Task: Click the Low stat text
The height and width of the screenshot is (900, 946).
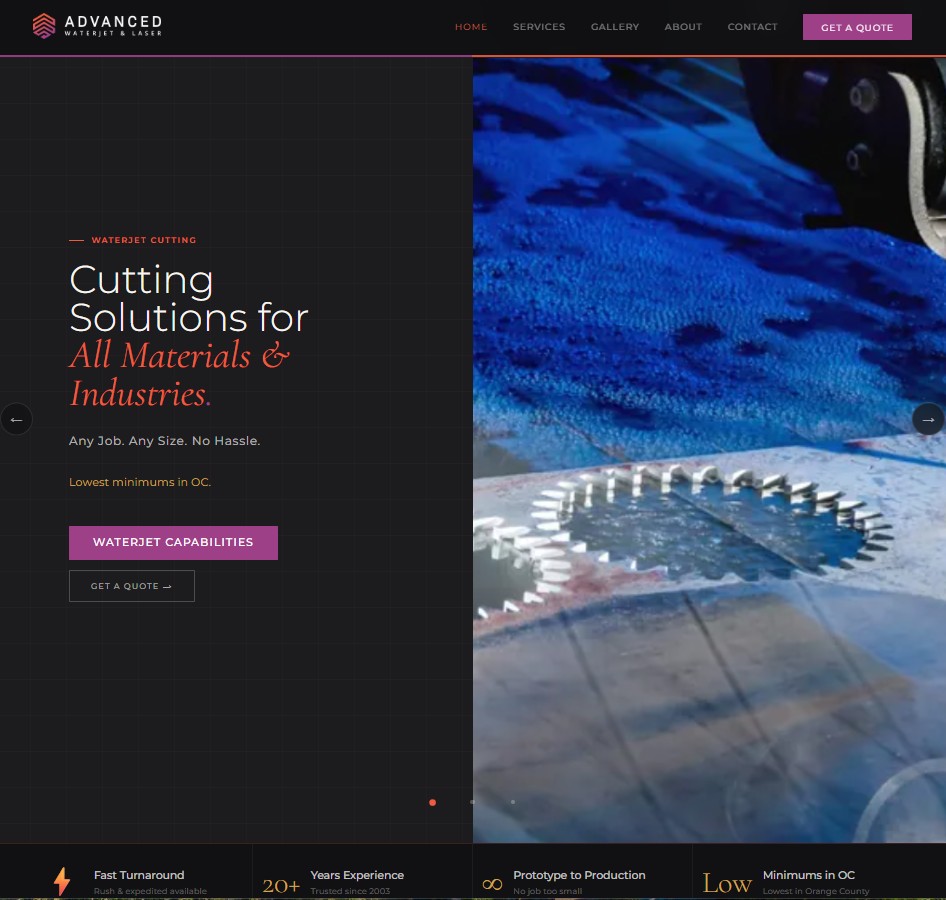Action: [727, 883]
